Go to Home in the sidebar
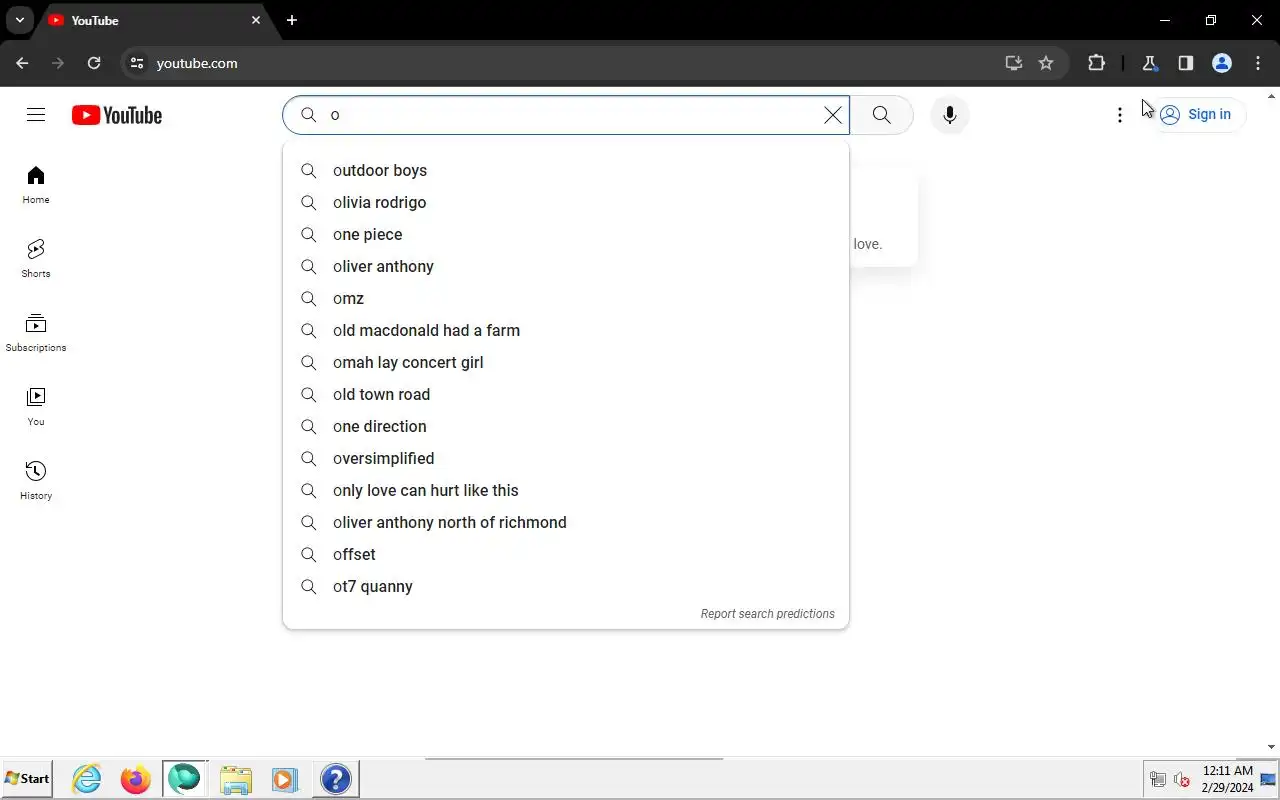Viewport: 1280px width, 800px height. (36, 185)
